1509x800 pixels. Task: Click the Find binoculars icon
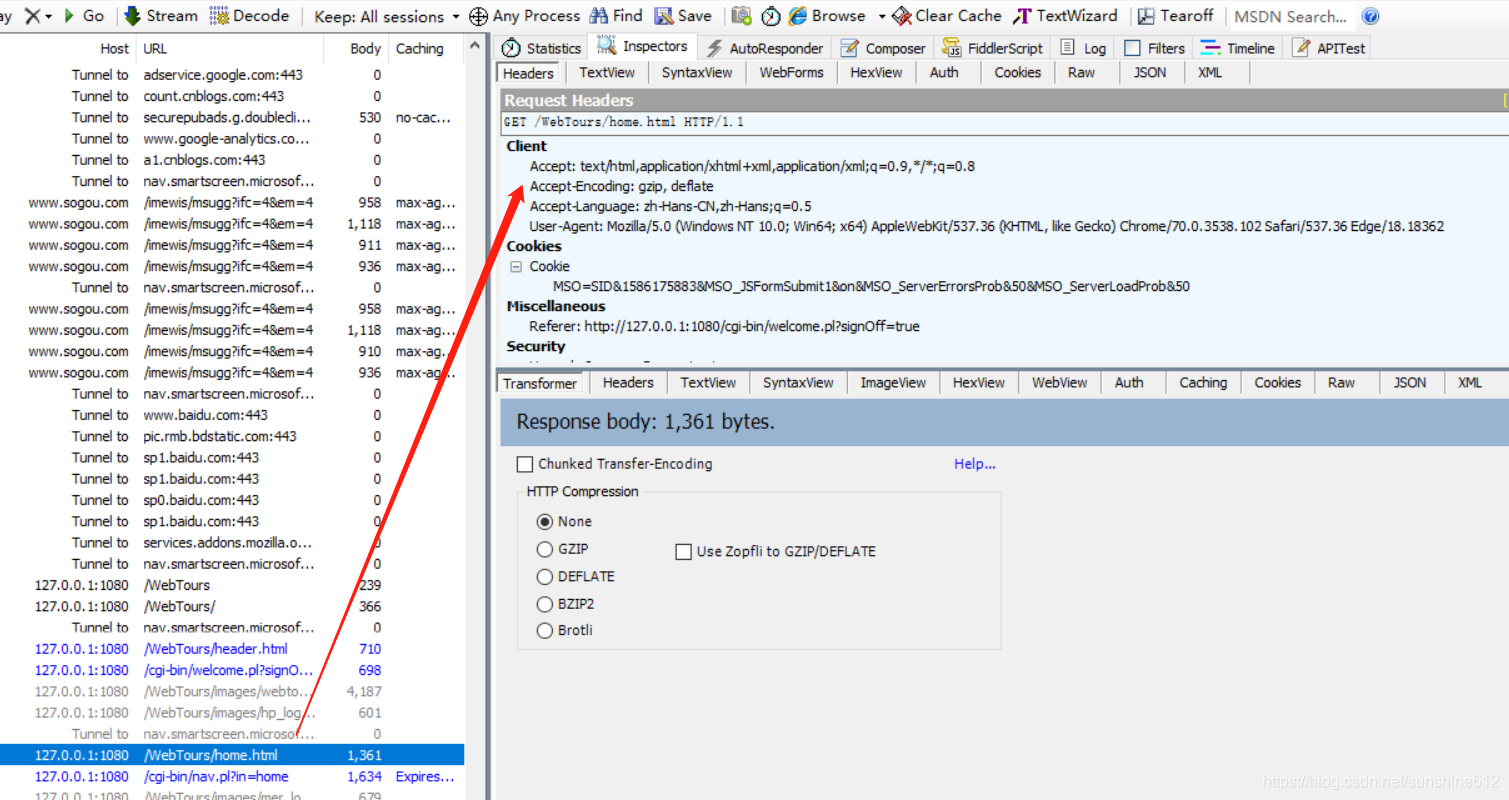pyautogui.click(x=599, y=16)
